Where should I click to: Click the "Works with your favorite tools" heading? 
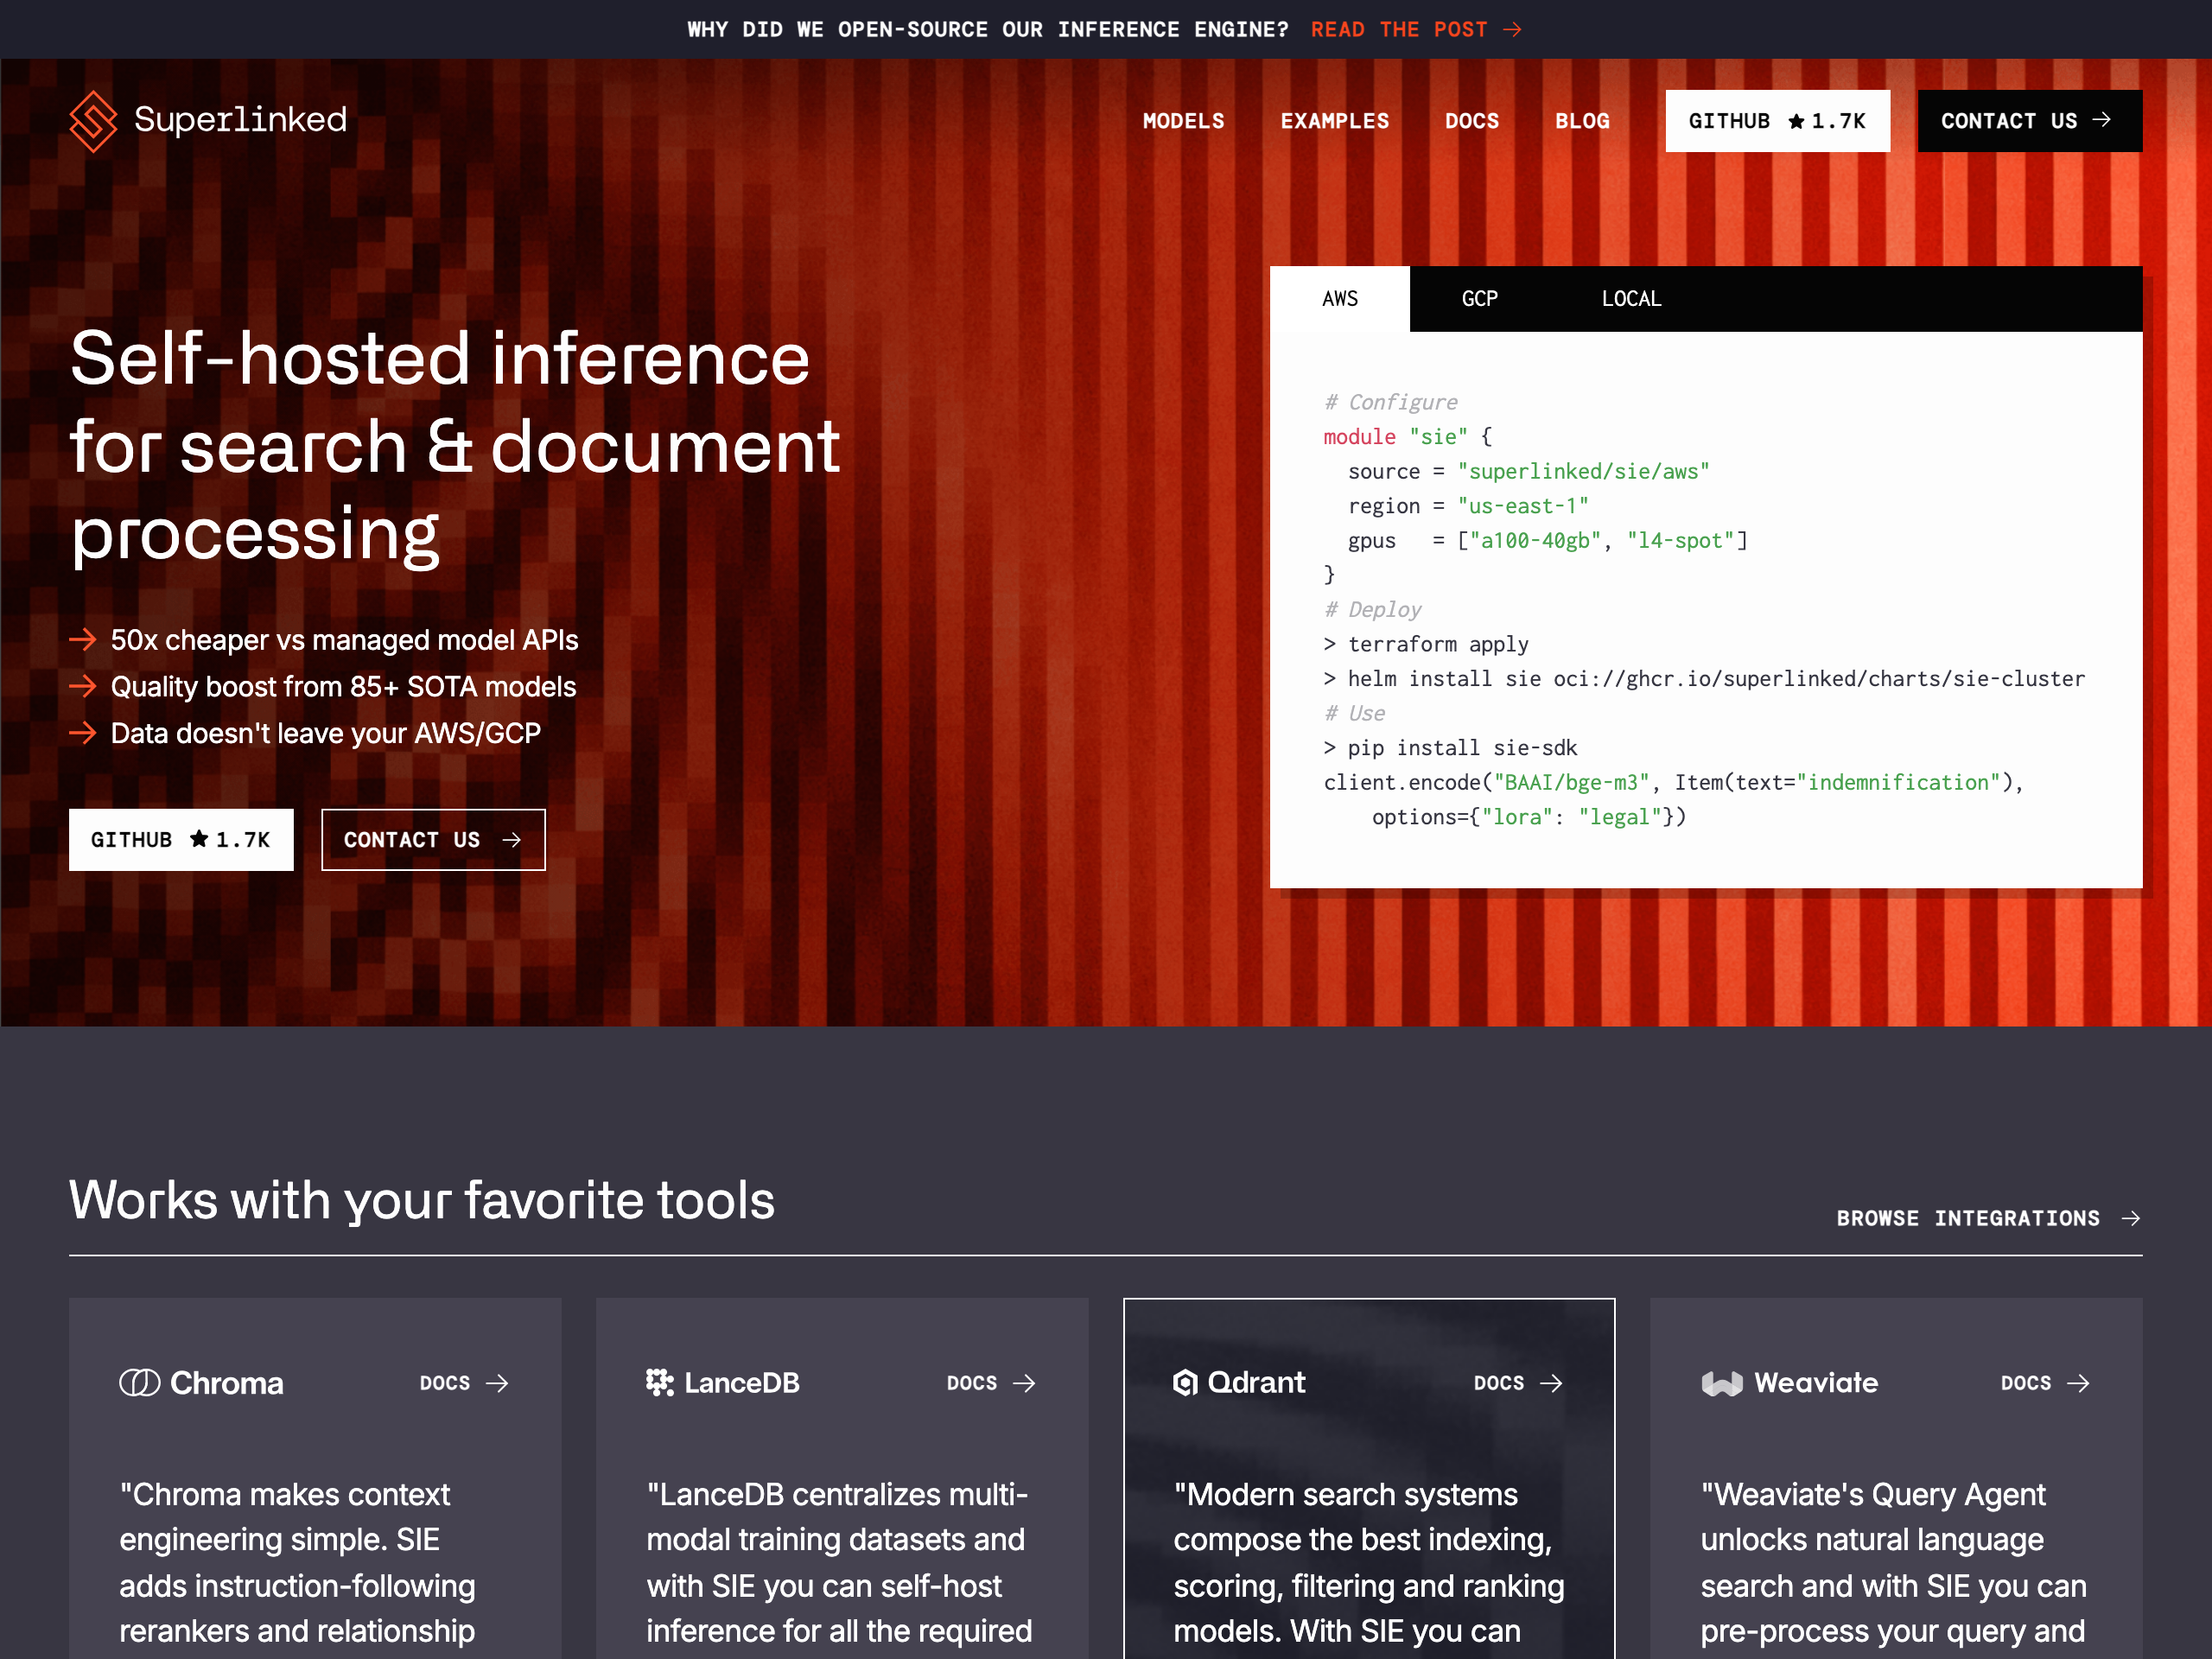click(x=422, y=1200)
